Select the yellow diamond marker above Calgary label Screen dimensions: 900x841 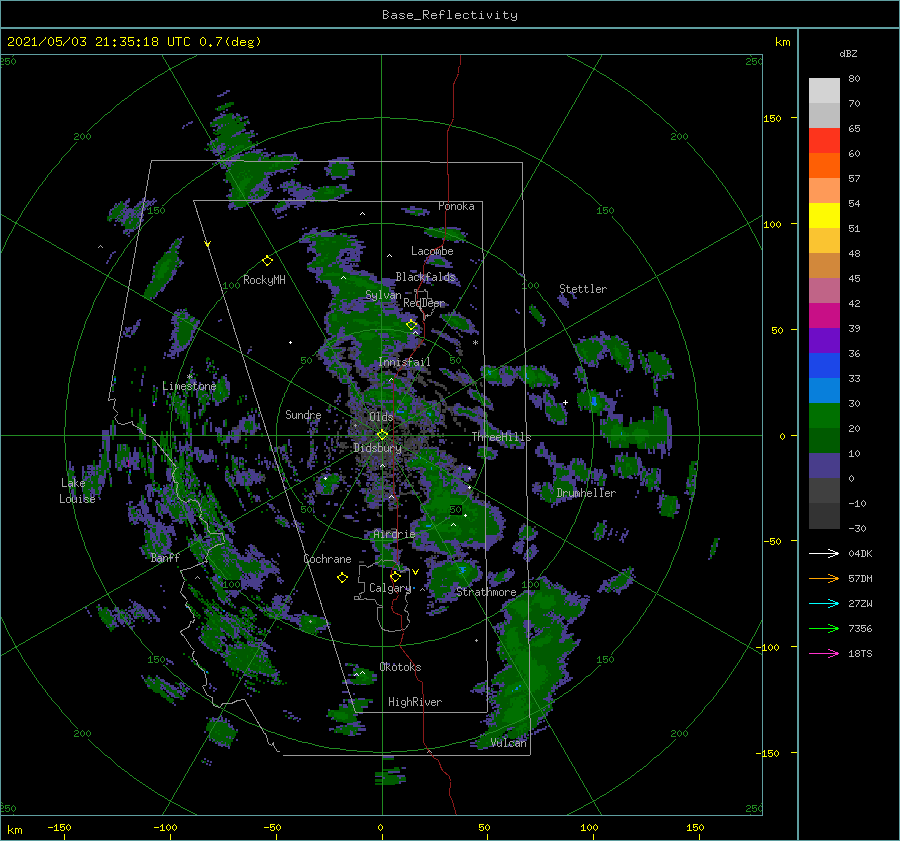coord(395,576)
